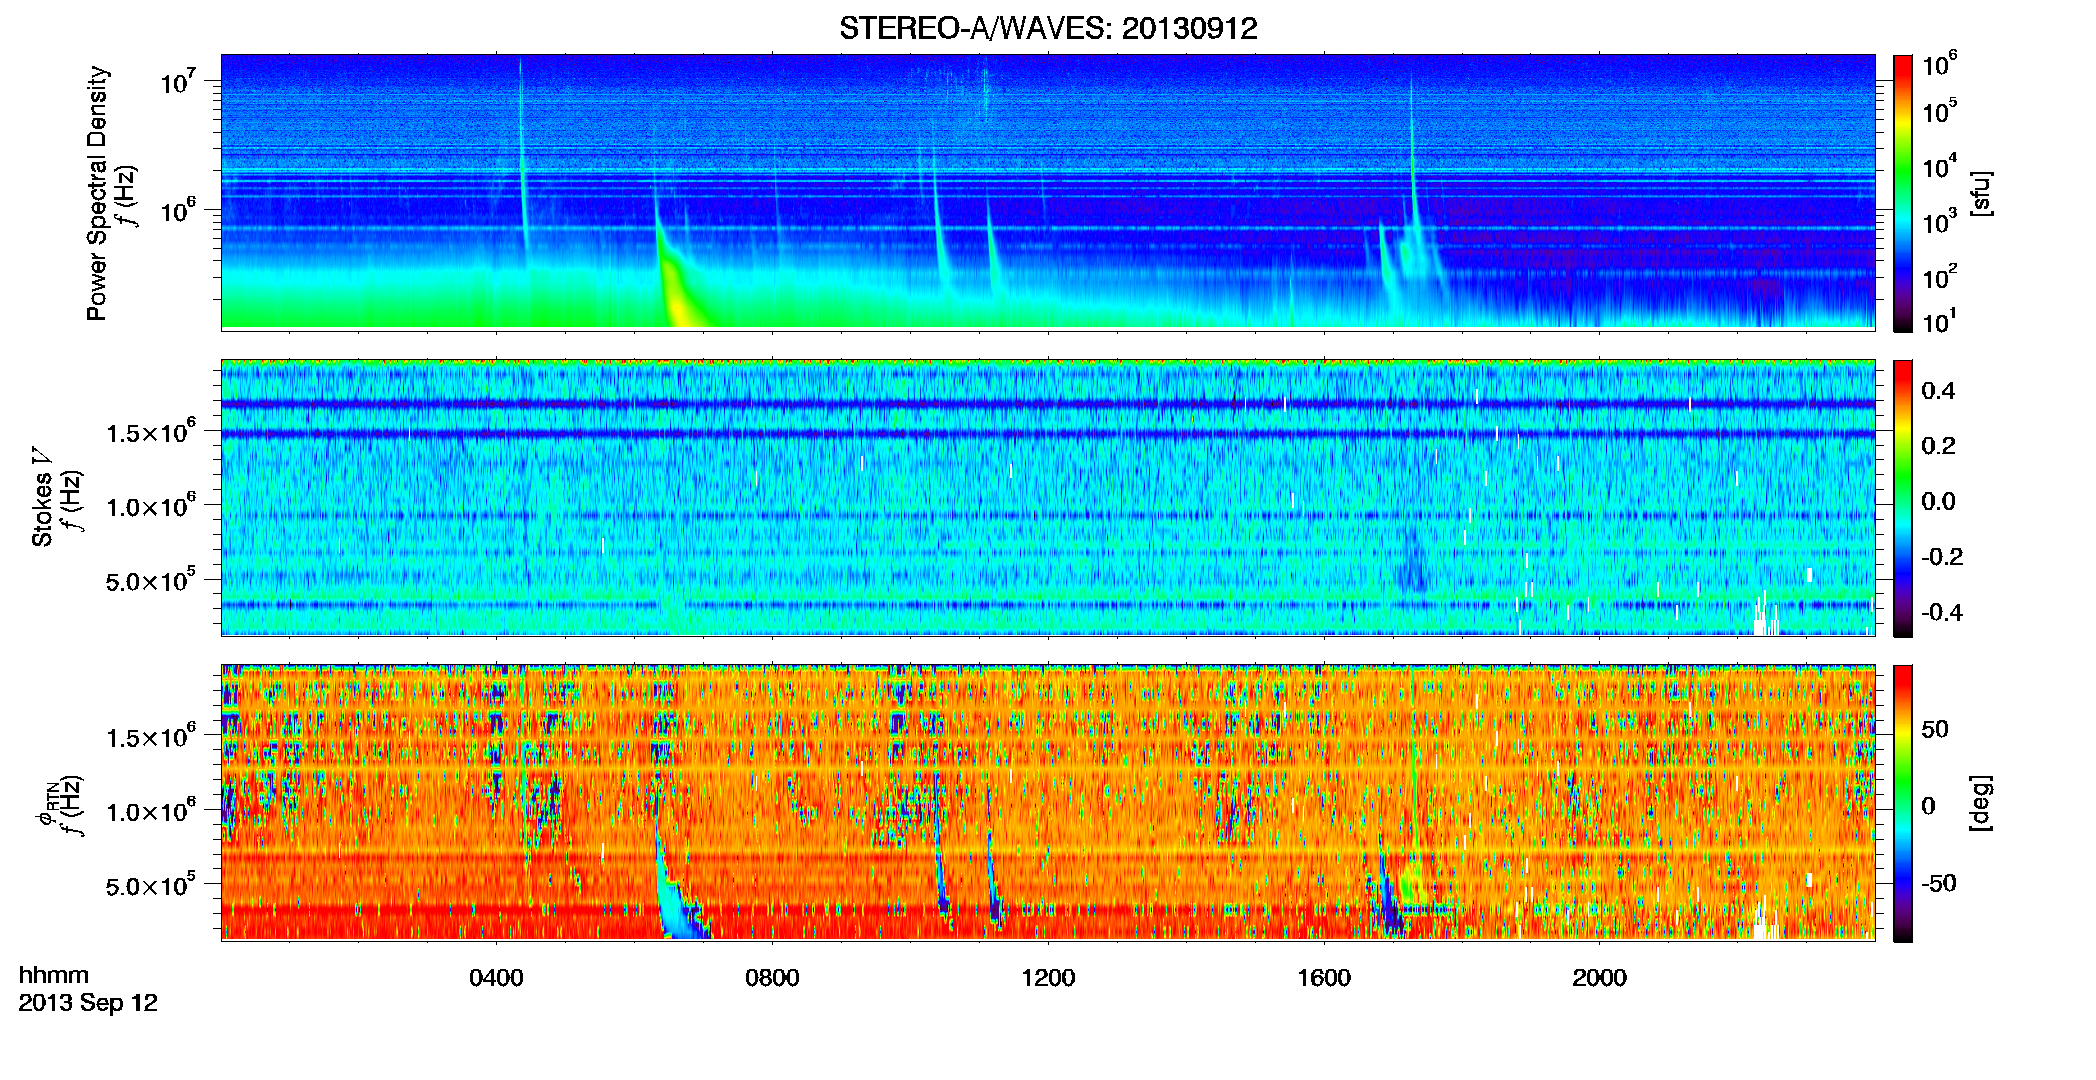This screenshot has width=2096, height=1080.
Task: Click the 0.0 label on Stokes V colorbar
Action: click(1938, 501)
